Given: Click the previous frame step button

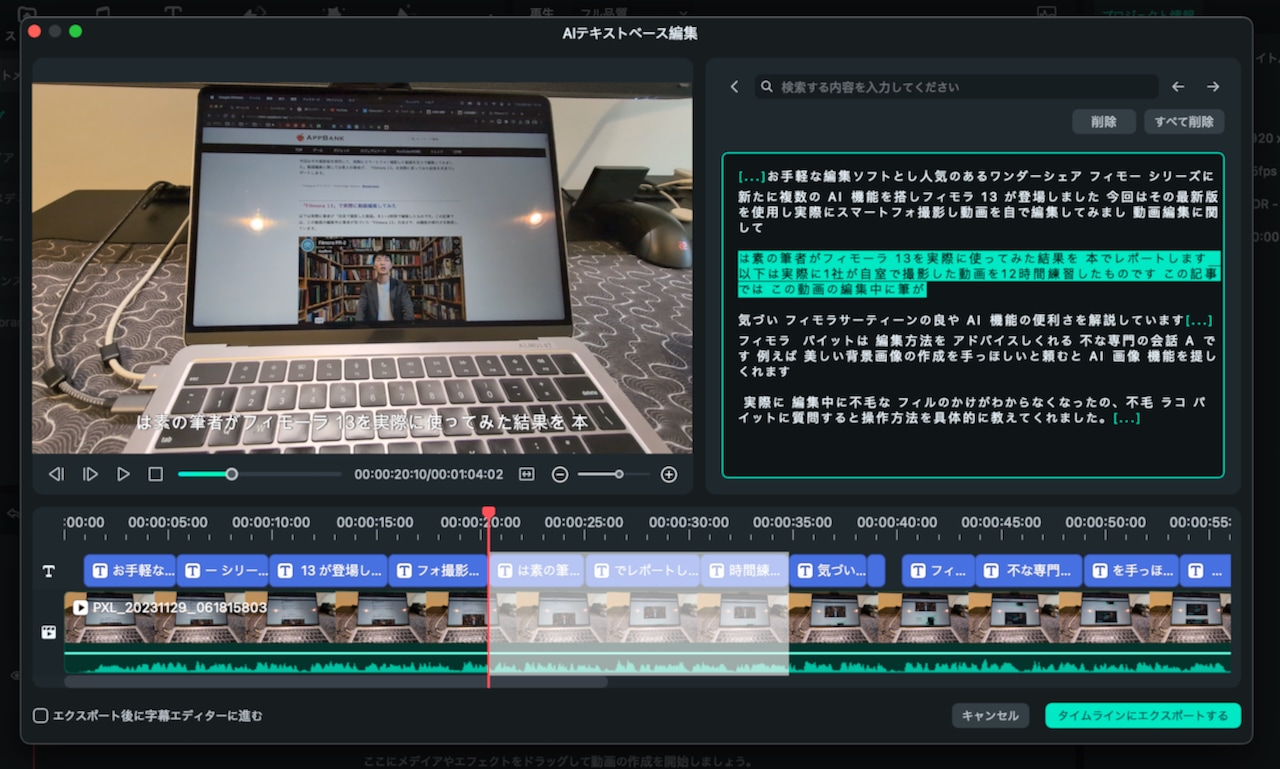Looking at the screenshot, I should point(57,474).
